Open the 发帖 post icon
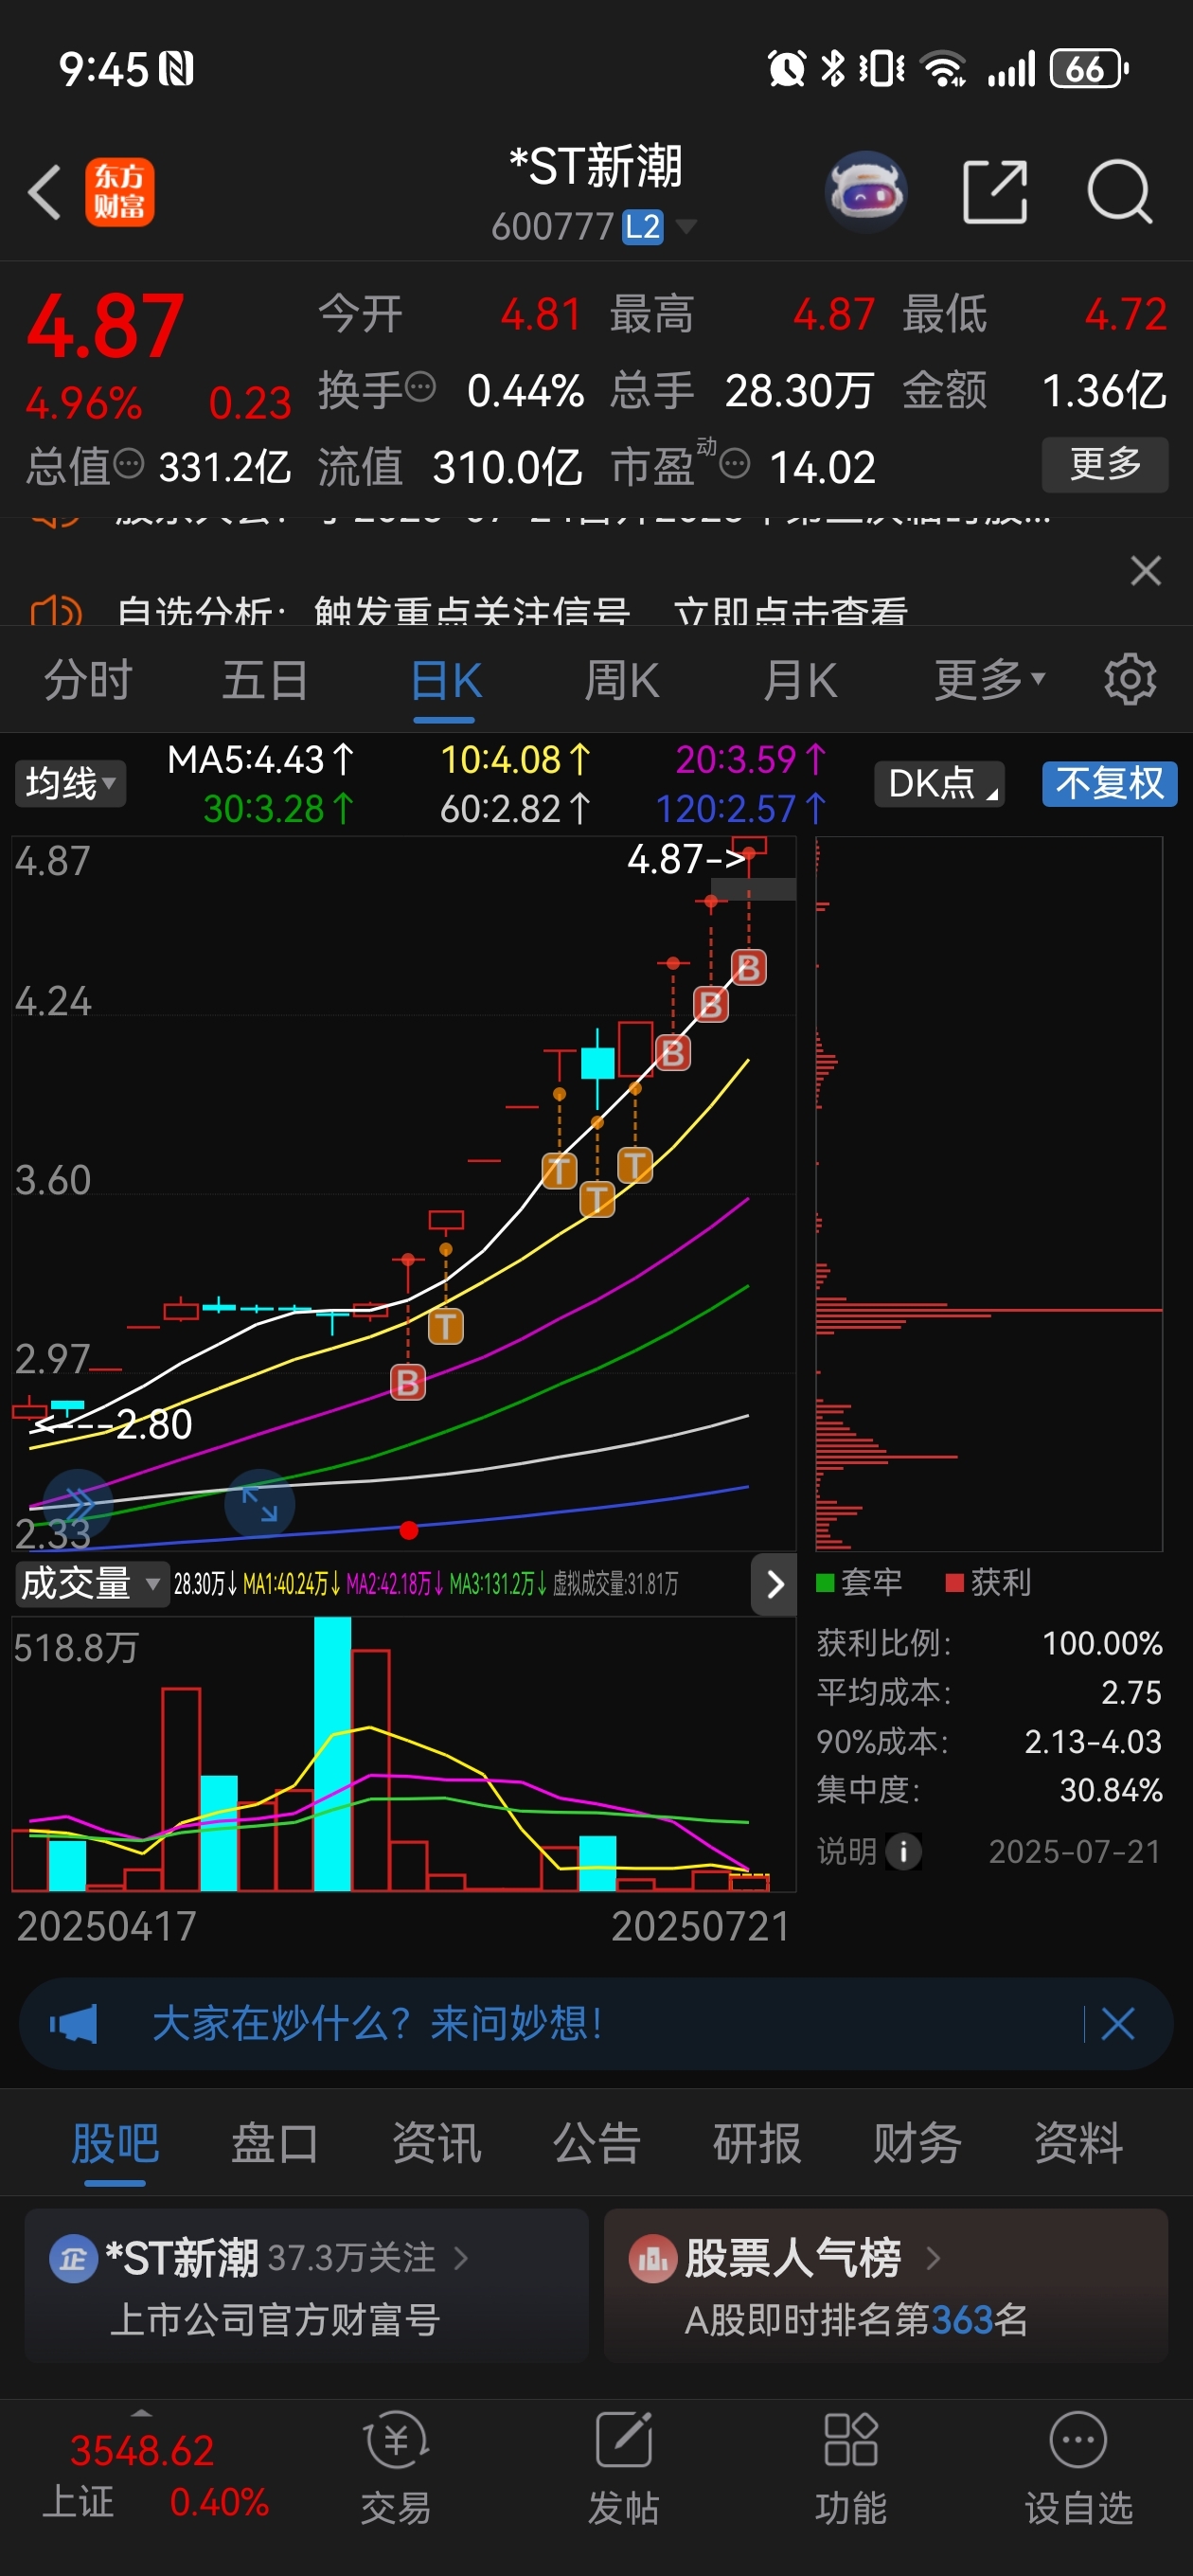This screenshot has width=1193, height=2576. coord(623,2441)
